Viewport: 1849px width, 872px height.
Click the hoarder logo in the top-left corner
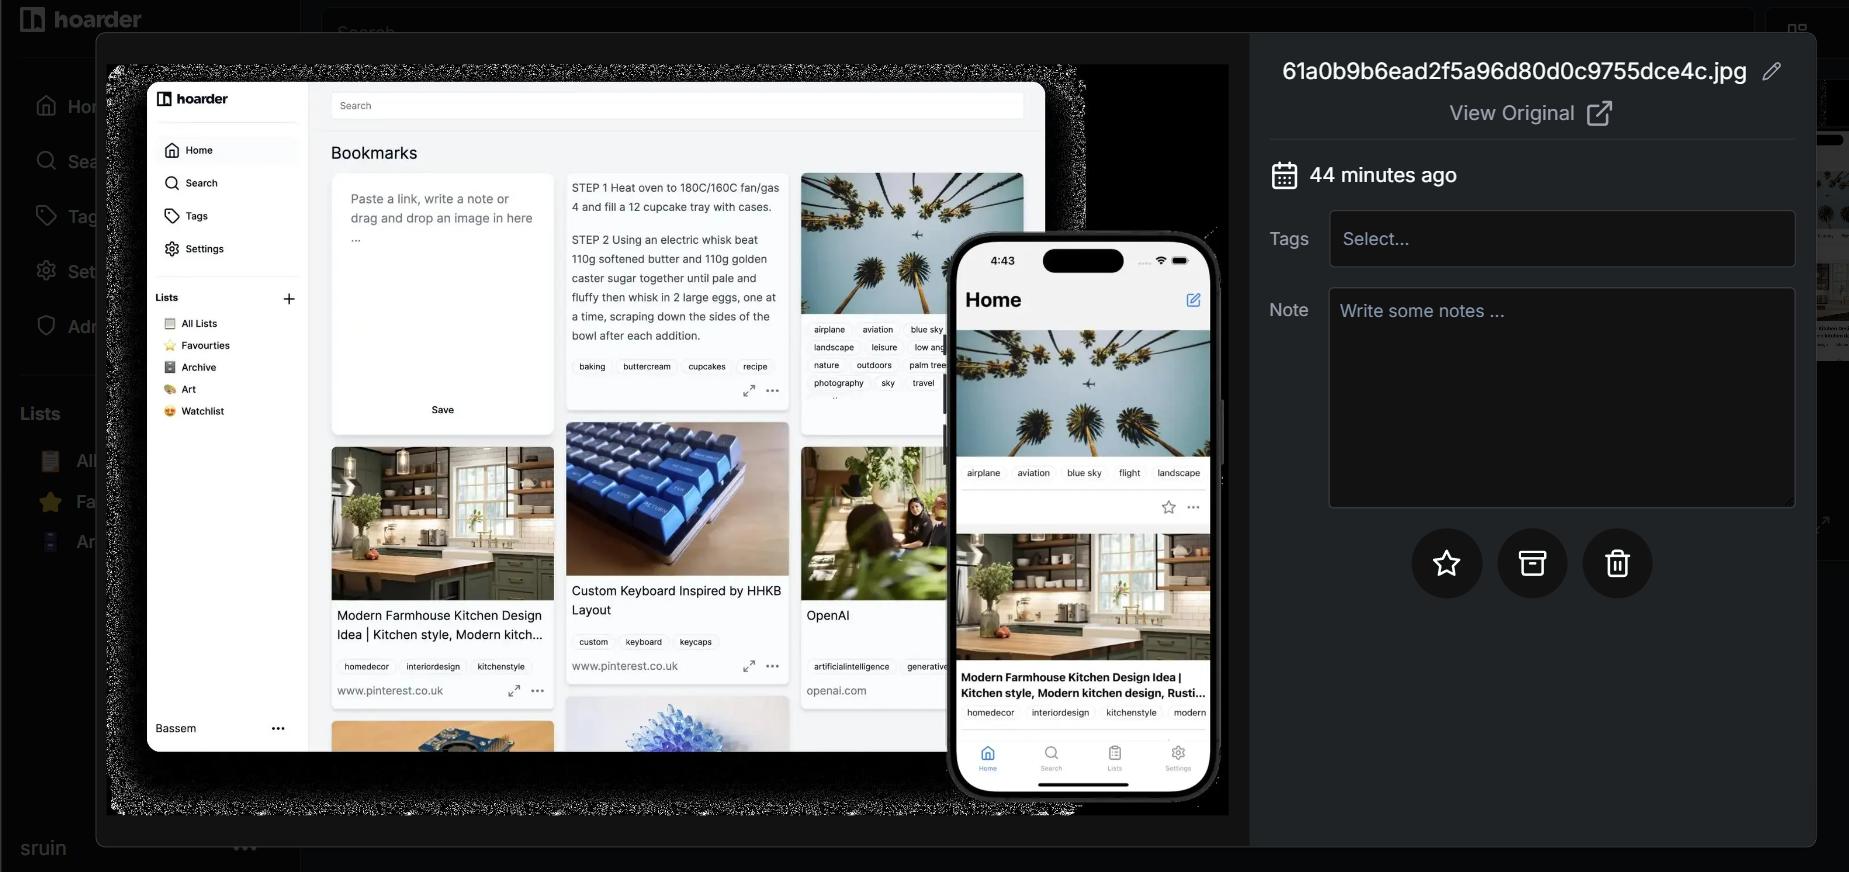[x=80, y=19]
